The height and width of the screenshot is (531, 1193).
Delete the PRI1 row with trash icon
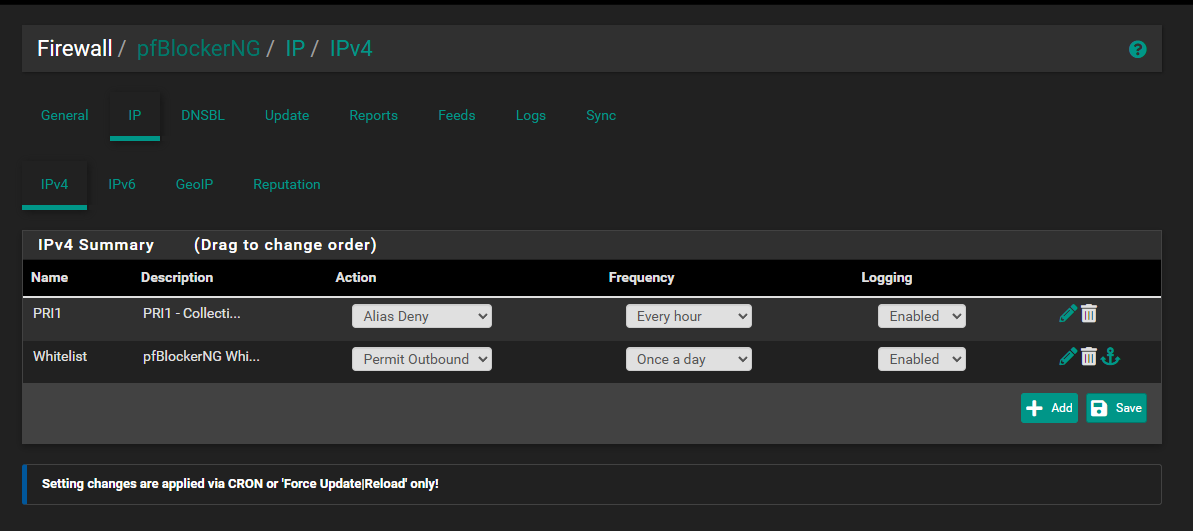coord(1089,313)
